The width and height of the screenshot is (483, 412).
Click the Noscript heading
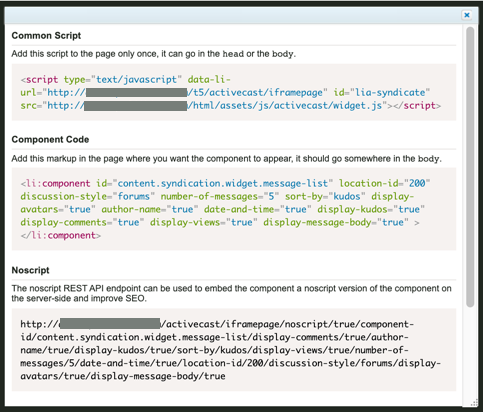pyautogui.click(x=30, y=270)
